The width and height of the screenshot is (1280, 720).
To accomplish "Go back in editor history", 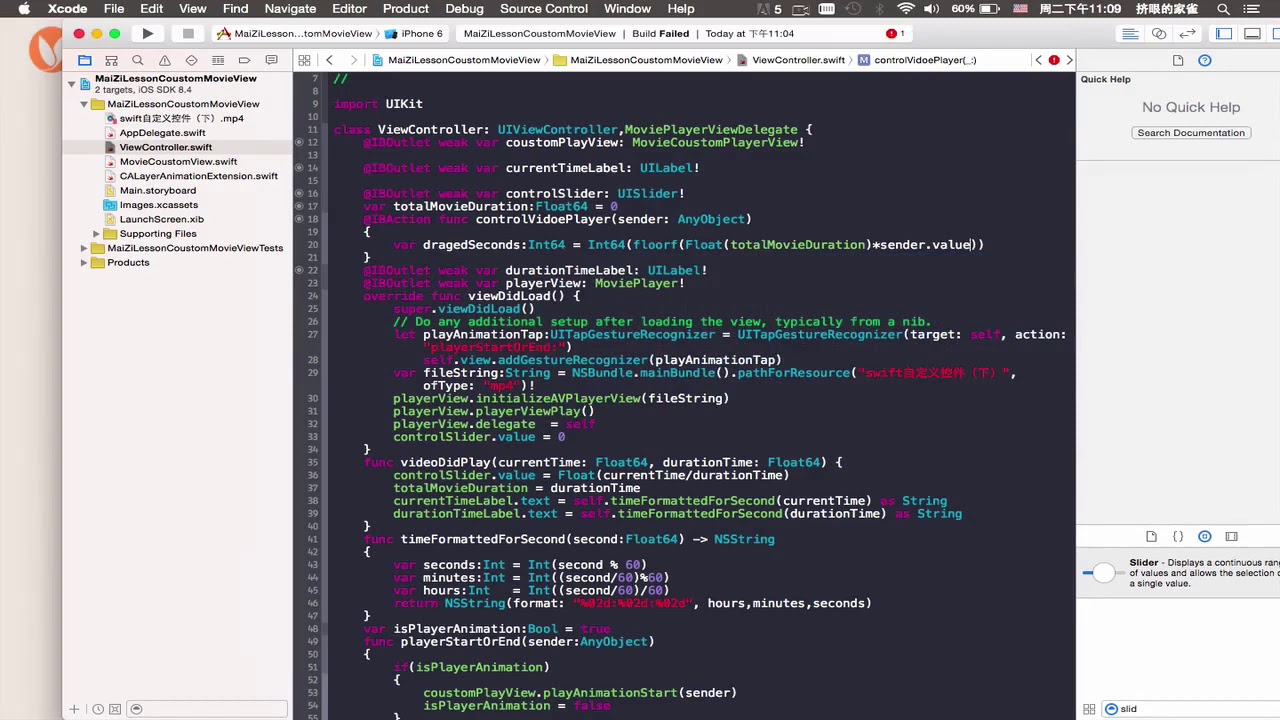I will [x=330, y=60].
